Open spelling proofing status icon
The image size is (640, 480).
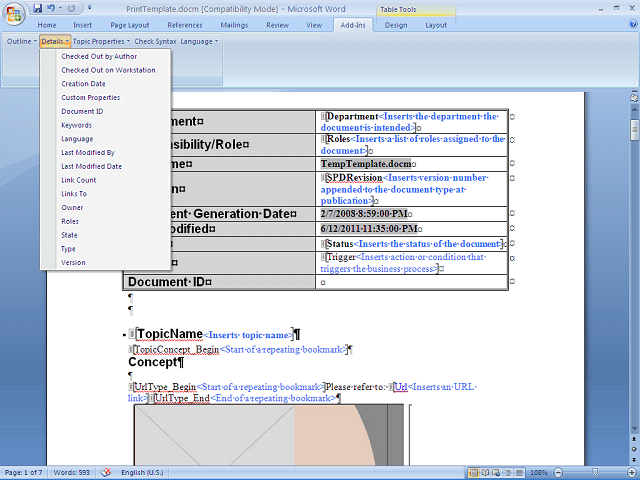coord(106,473)
